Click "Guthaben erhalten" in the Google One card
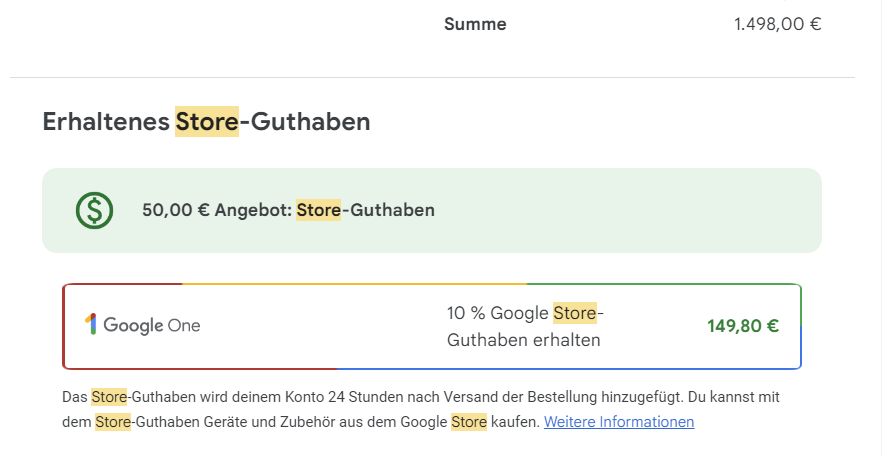 [x=523, y=340]
